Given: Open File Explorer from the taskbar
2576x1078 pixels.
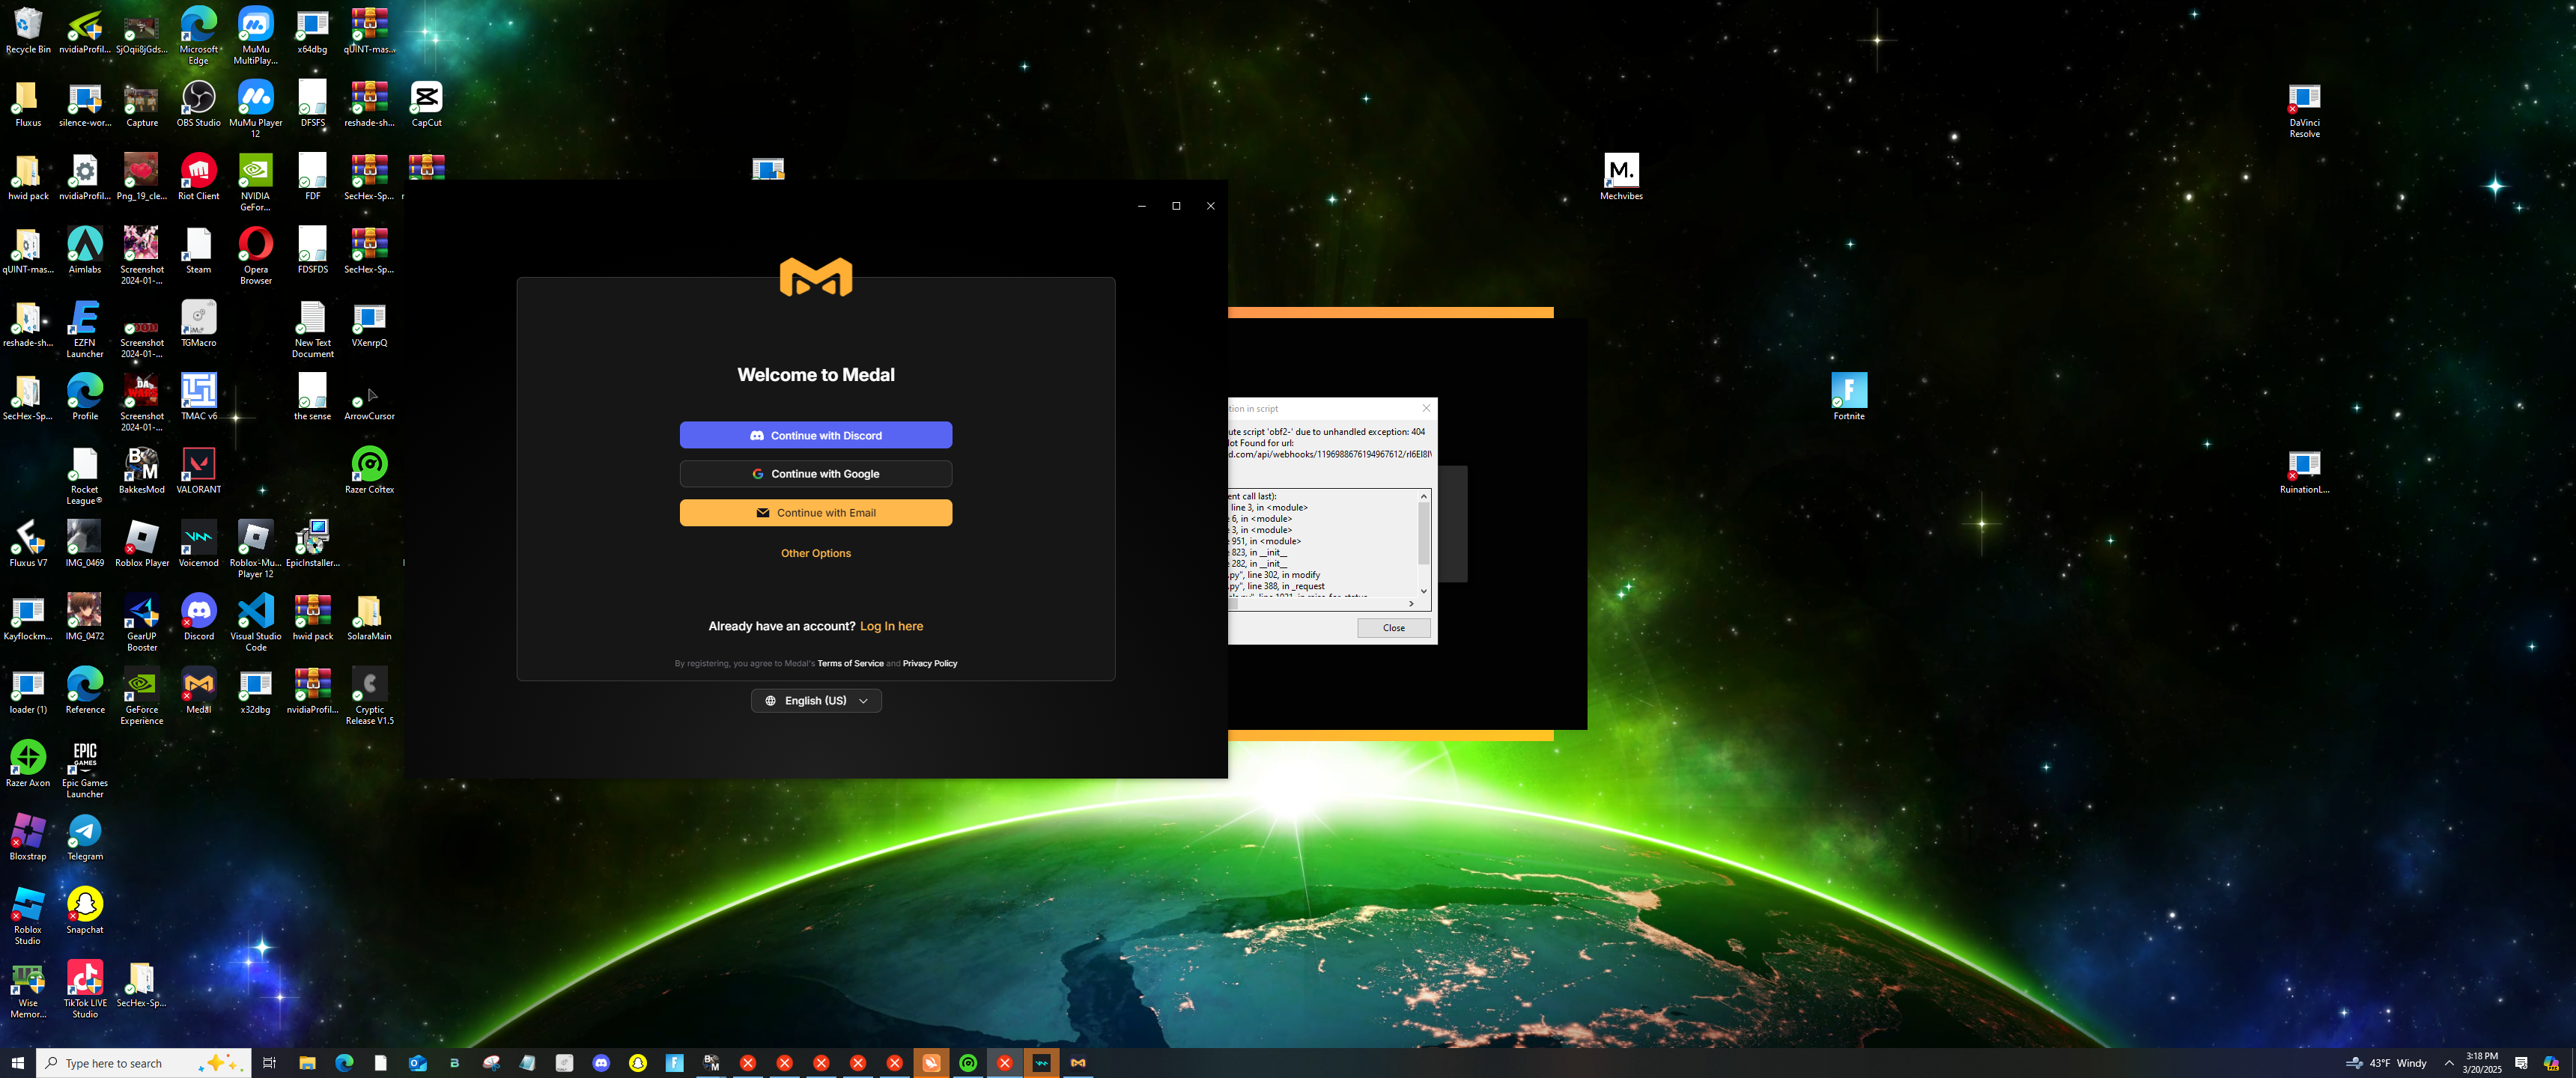Looking at the screenshot, I should 307,1063.
